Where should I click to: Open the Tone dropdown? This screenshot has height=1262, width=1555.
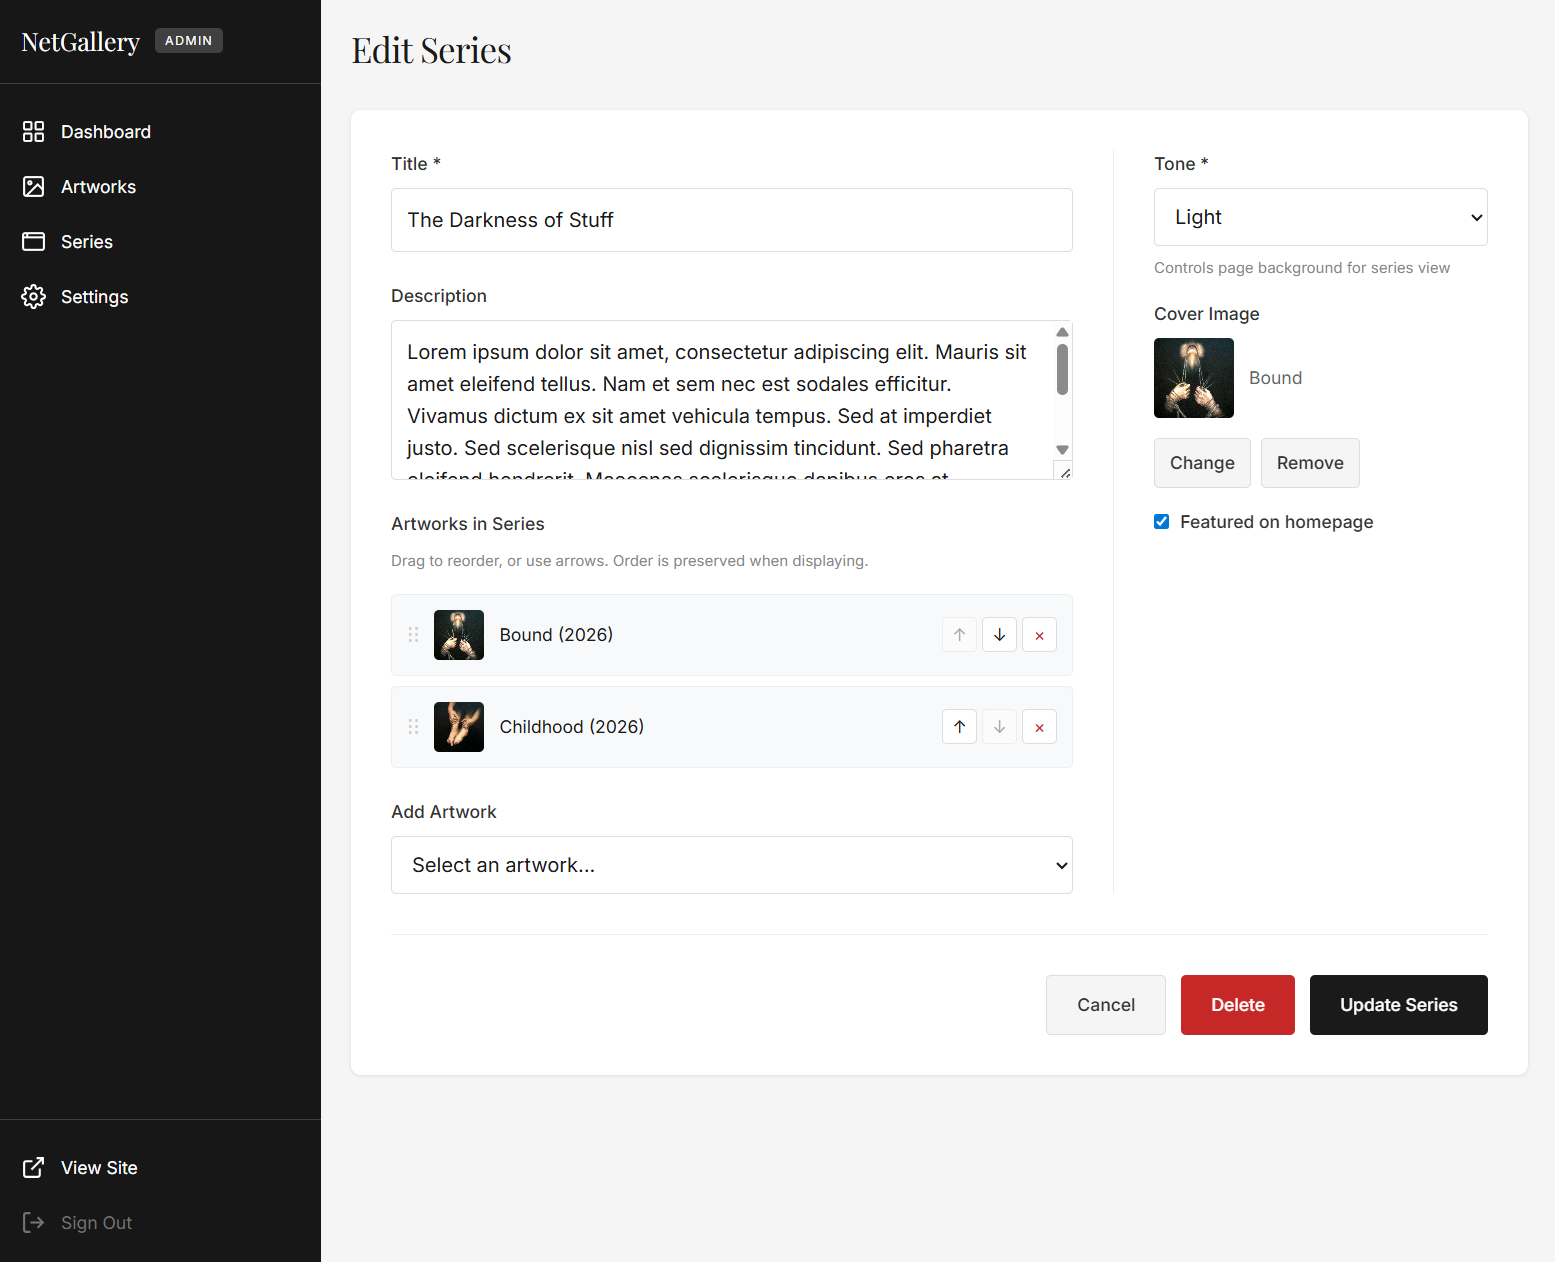click(1320, 217)
